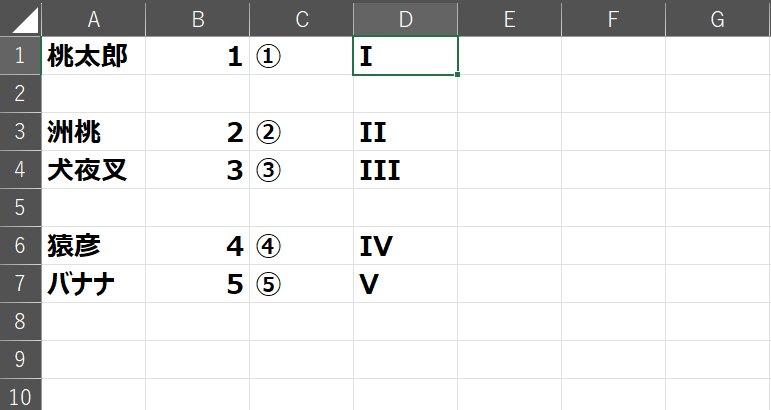Select row 1 header
The image size is (771, 410).
[x=20, y=56]
